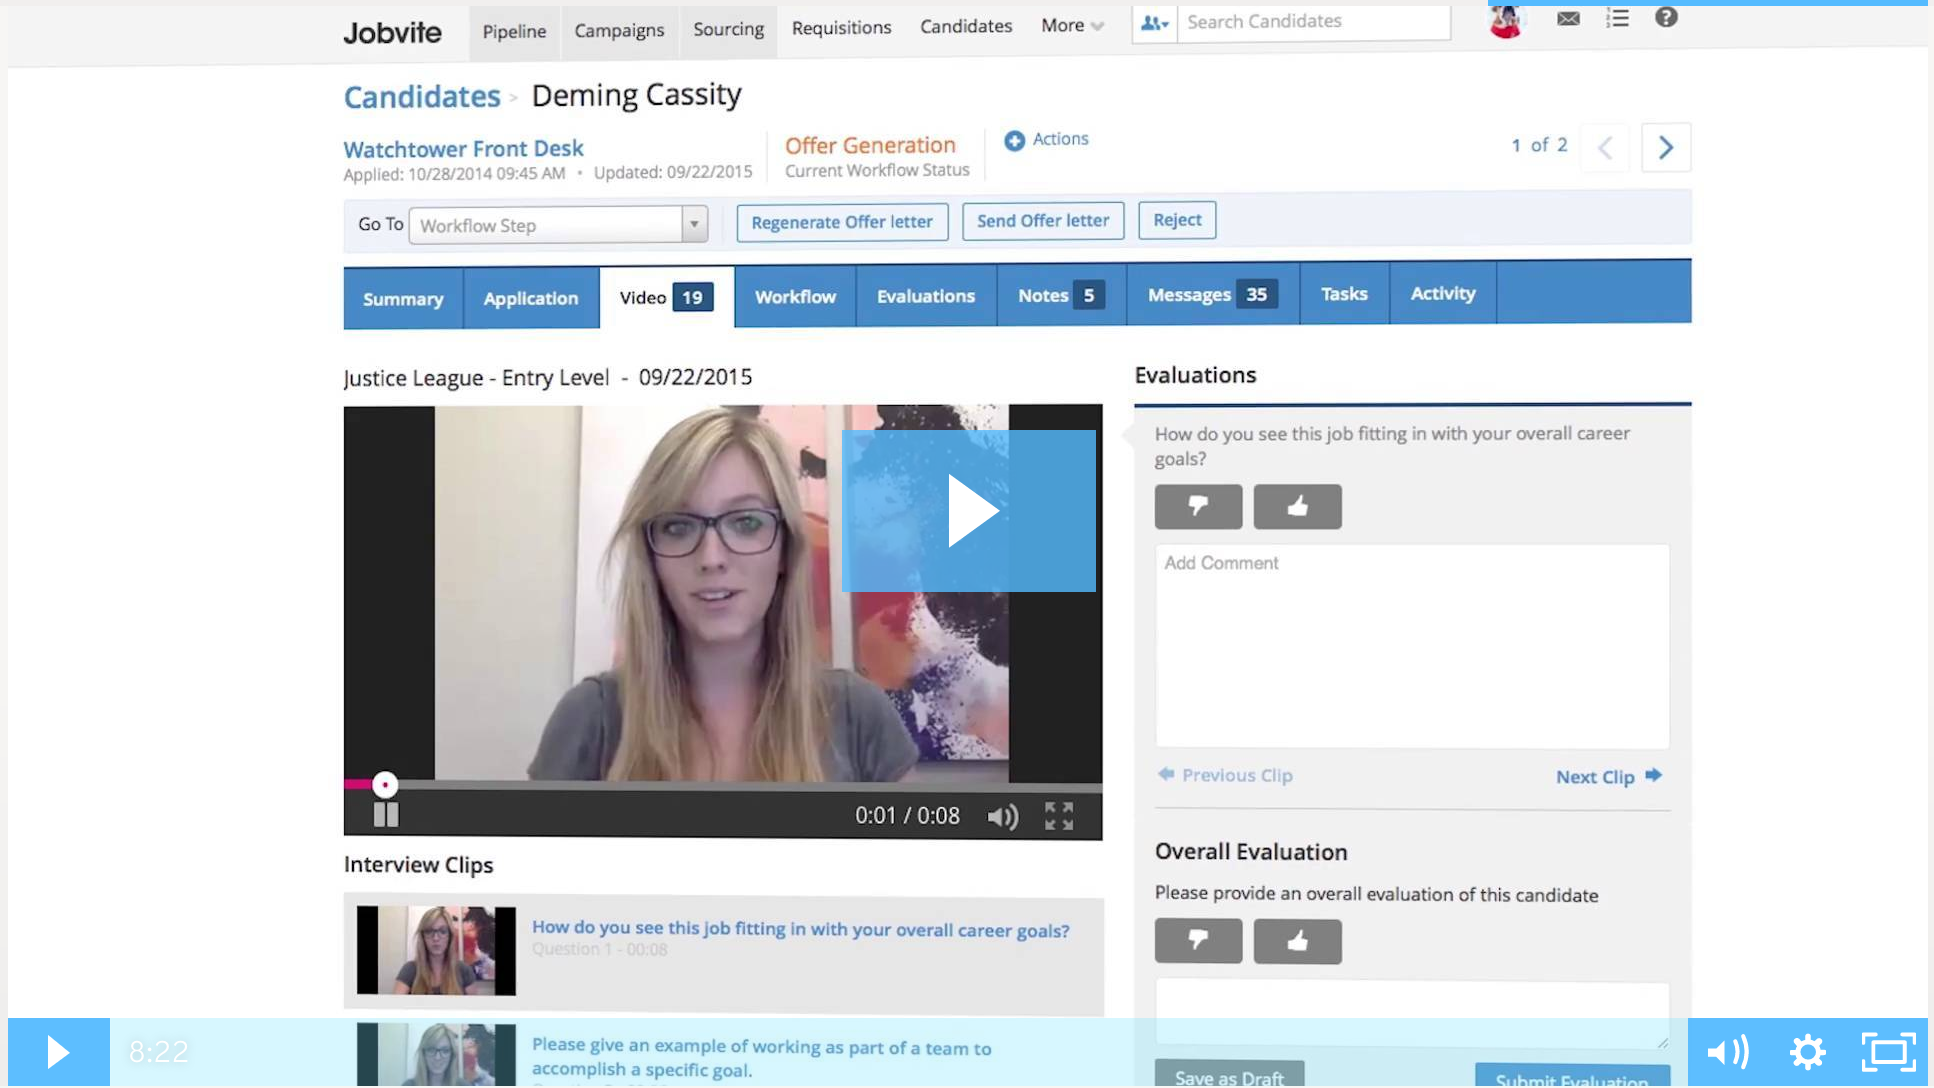Screen dimensions: 1934x1088
Task: Click the big blue play overlay button
Action: (x=969, y=511)
